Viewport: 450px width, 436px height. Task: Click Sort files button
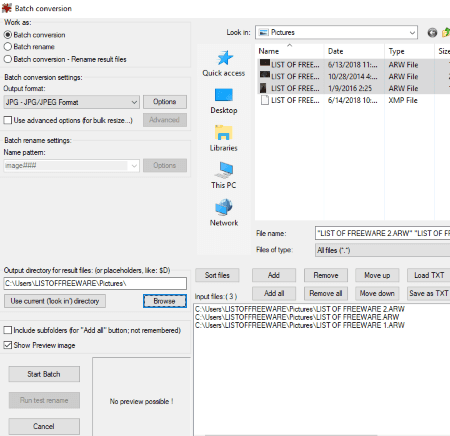(217, 275)
